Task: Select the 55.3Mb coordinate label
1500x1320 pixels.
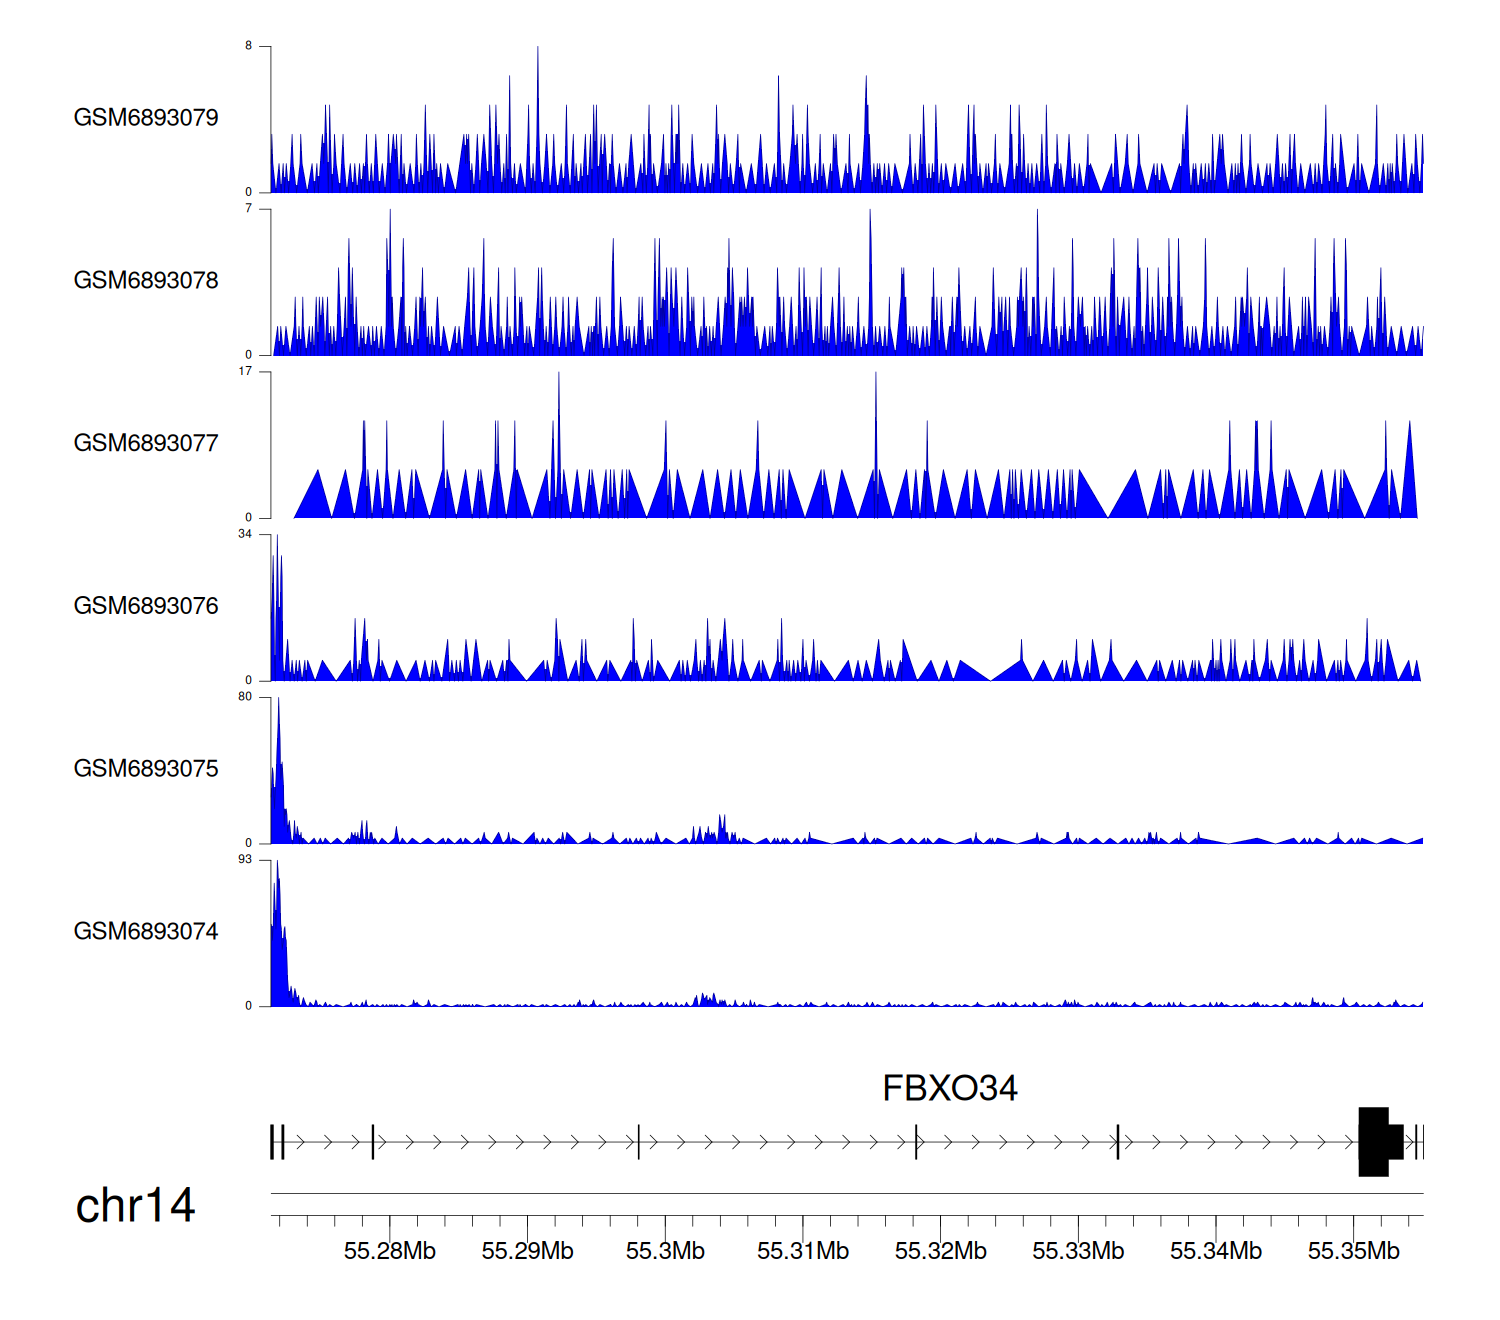Action: tap(665, 1251)
